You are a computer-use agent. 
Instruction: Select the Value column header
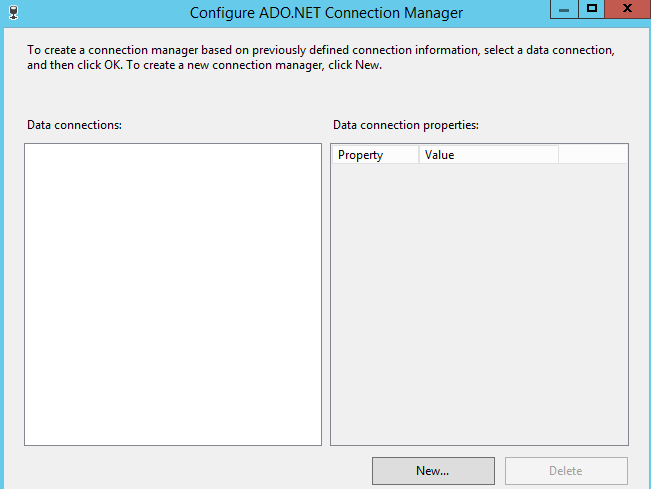coord(488,155)
